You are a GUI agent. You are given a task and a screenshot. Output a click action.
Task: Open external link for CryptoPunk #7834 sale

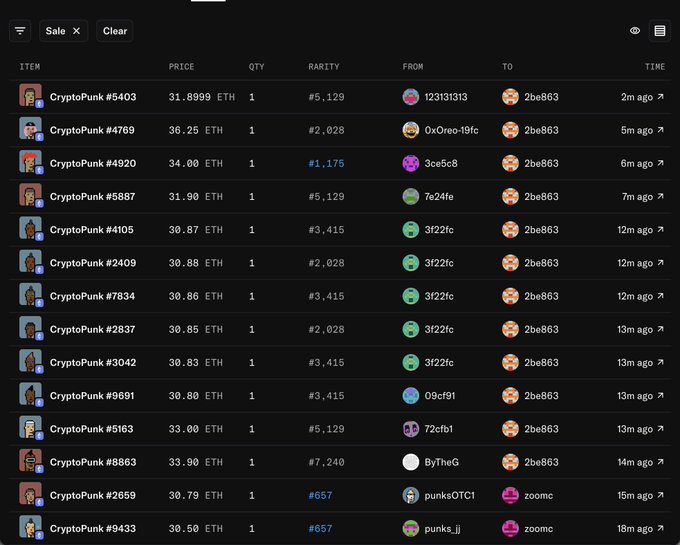[660, 296]
